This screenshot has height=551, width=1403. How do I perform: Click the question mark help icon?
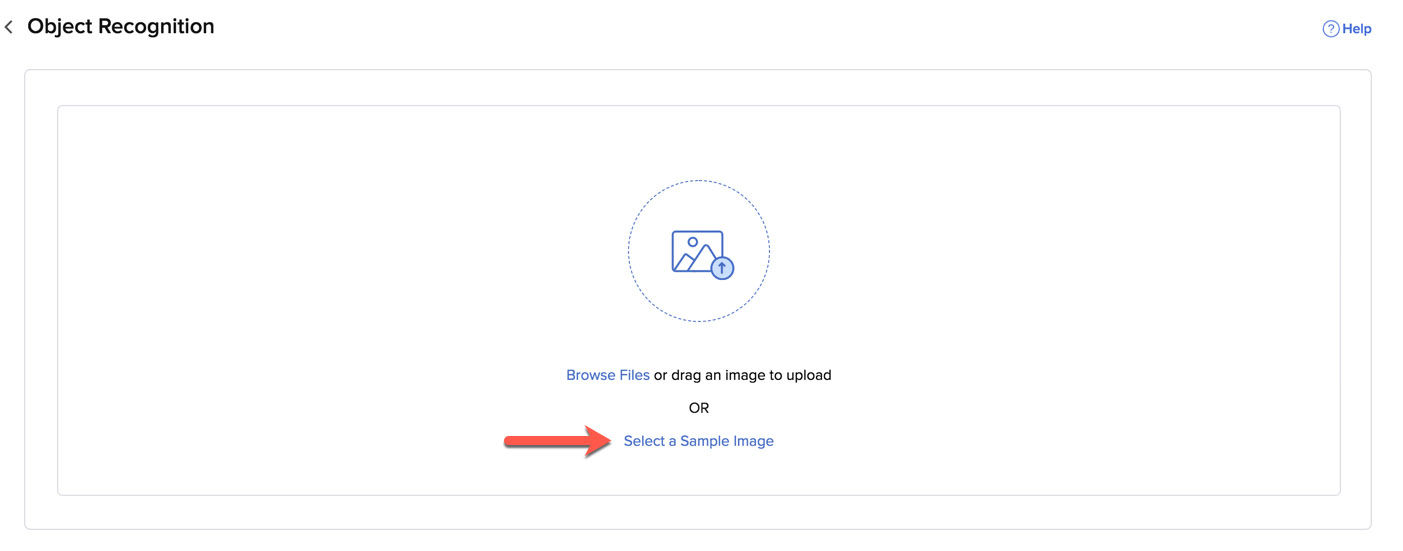coord(1330,29)
